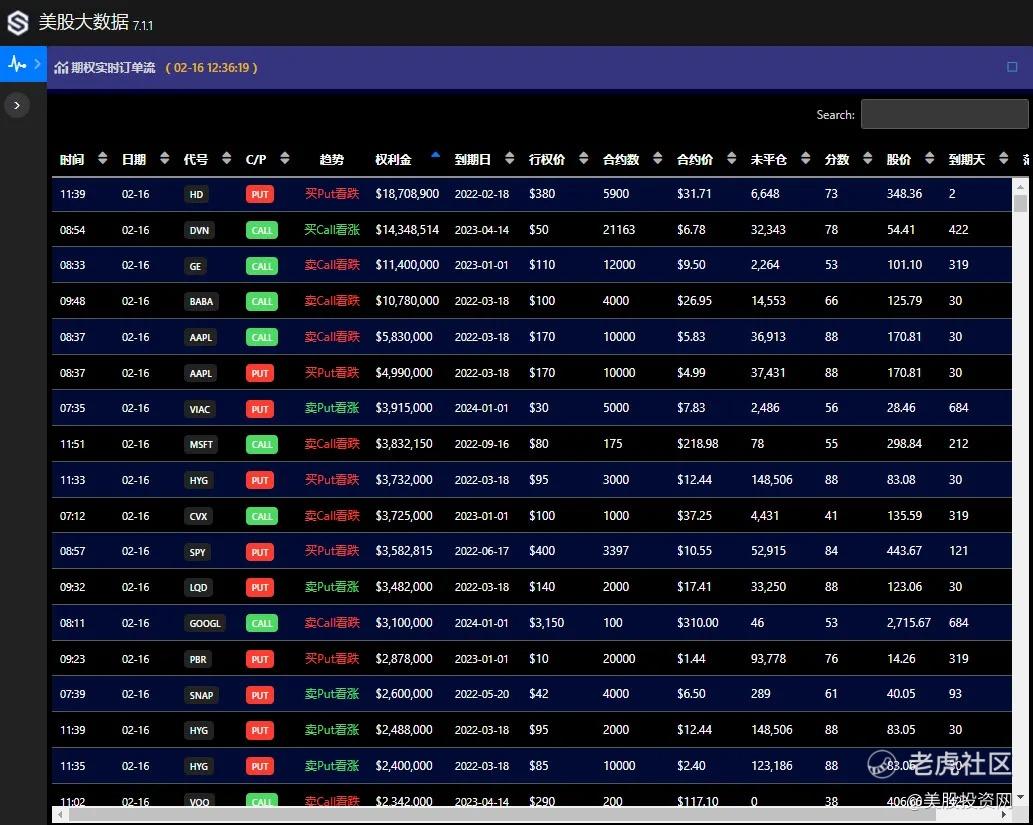
Task: Sort table by 日期 column
Action: [145, 159]
